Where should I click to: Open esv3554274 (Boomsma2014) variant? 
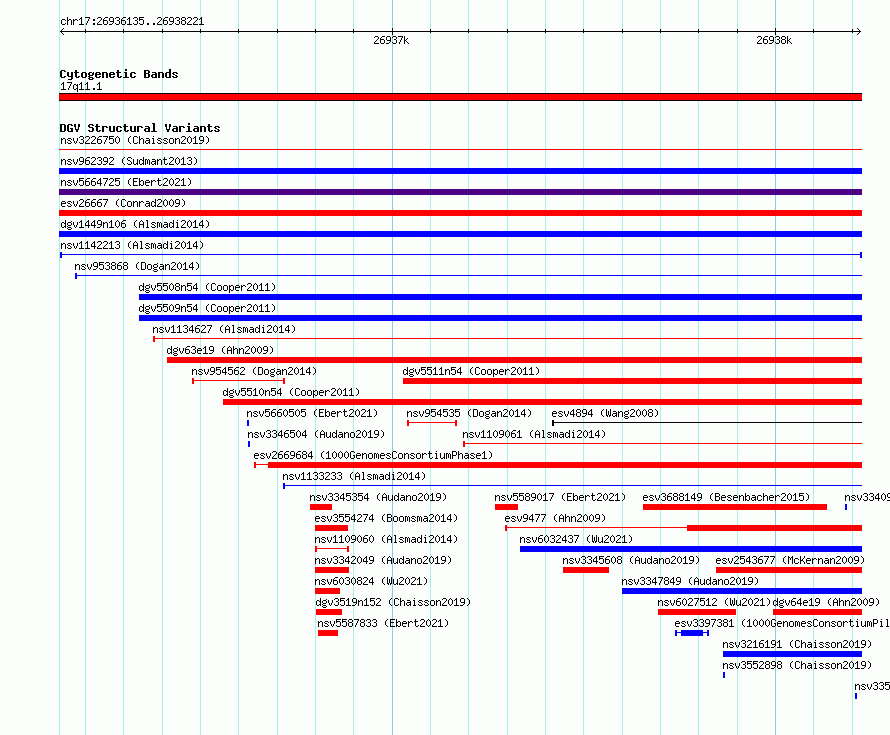(386, 518)
